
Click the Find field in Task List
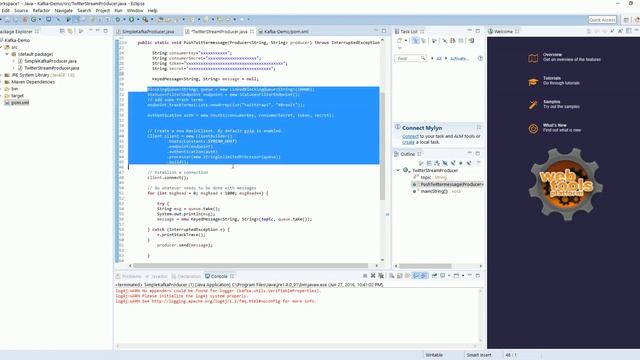(410, 58)
